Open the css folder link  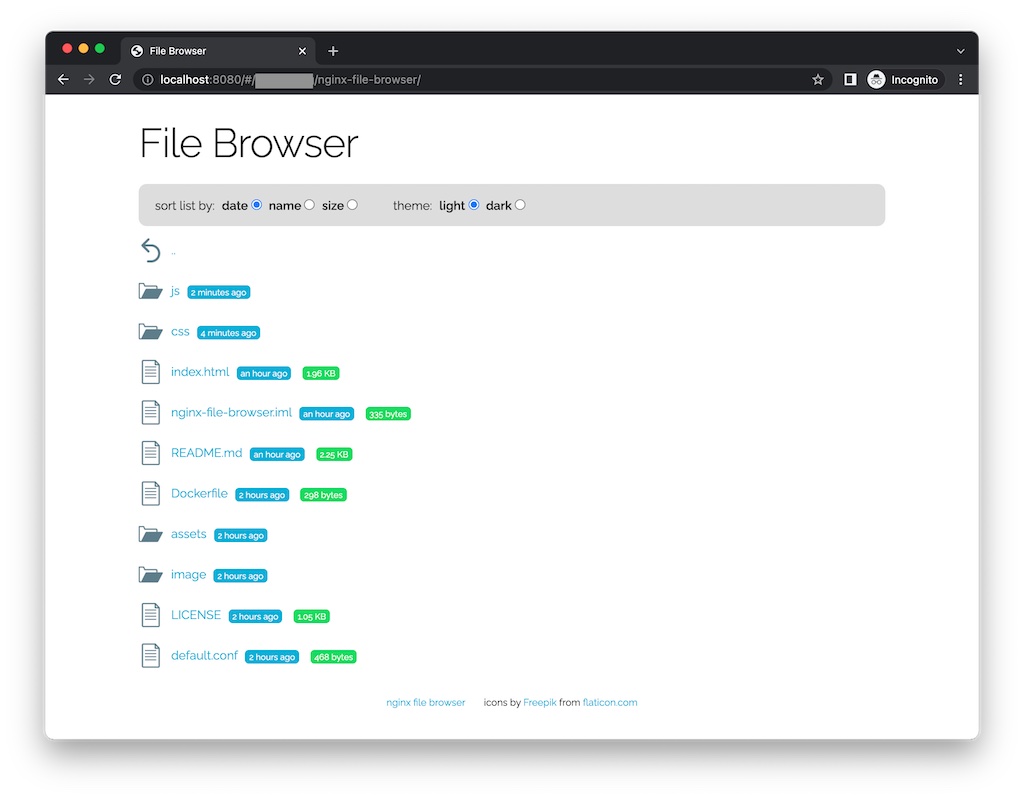coord(180,331)
